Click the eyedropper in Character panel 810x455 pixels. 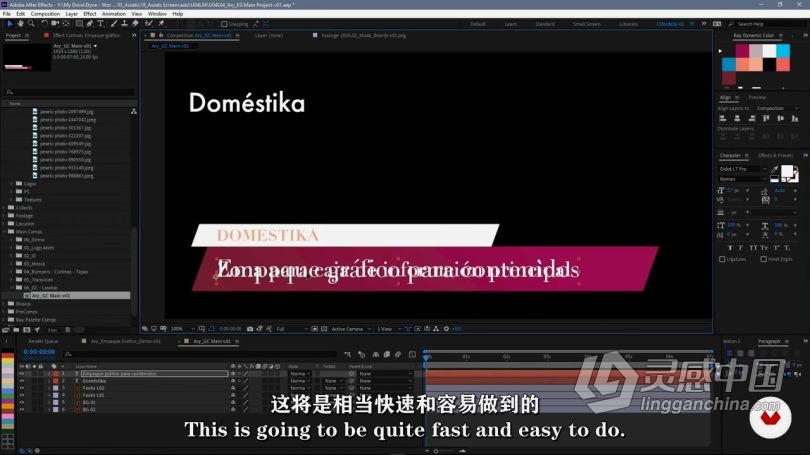(774, 169)
